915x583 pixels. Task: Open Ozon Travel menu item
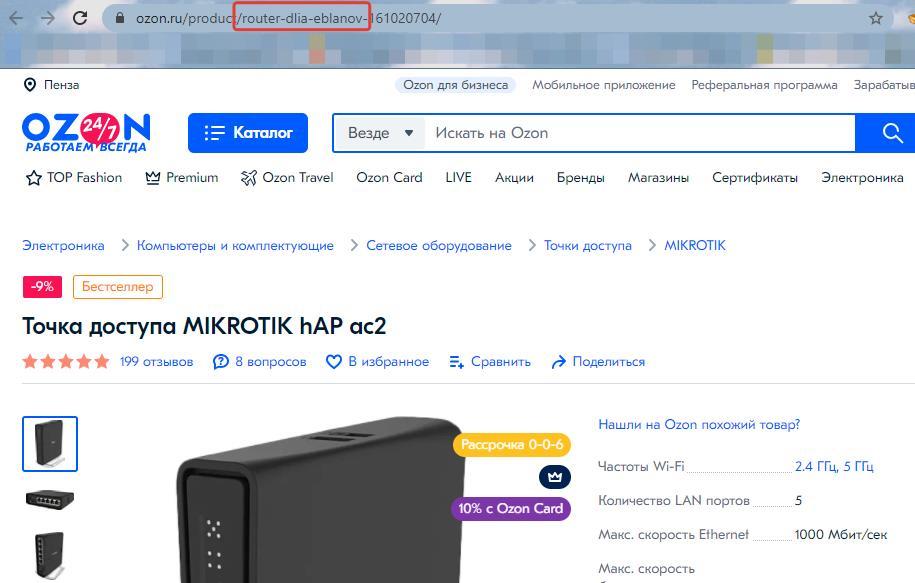pos(287,177)
